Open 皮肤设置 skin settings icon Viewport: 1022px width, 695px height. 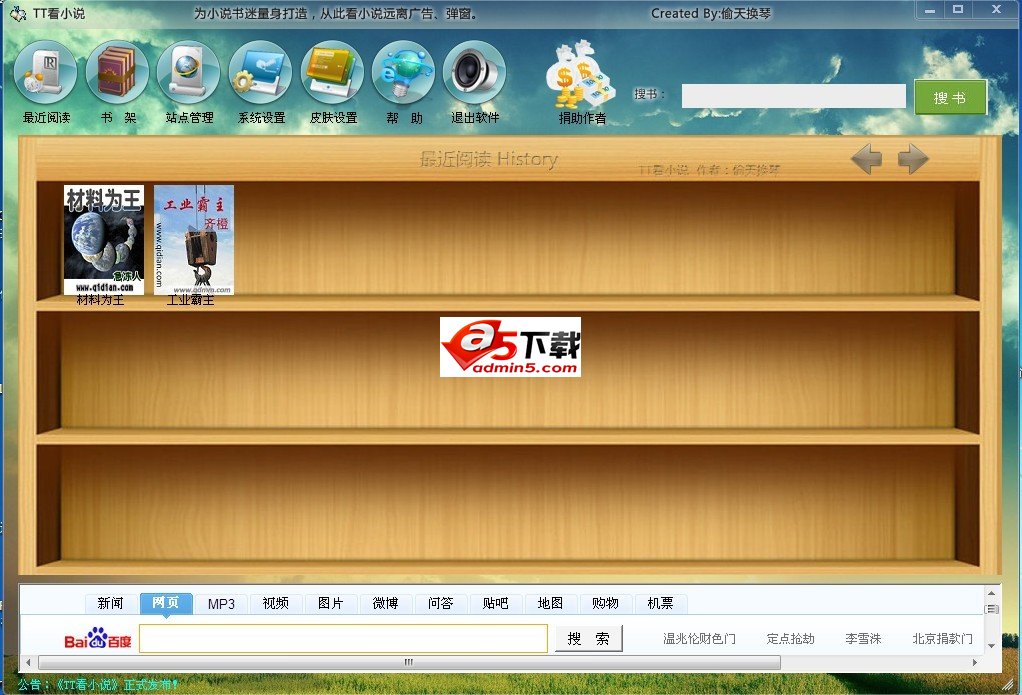click(x=332, y=72)
